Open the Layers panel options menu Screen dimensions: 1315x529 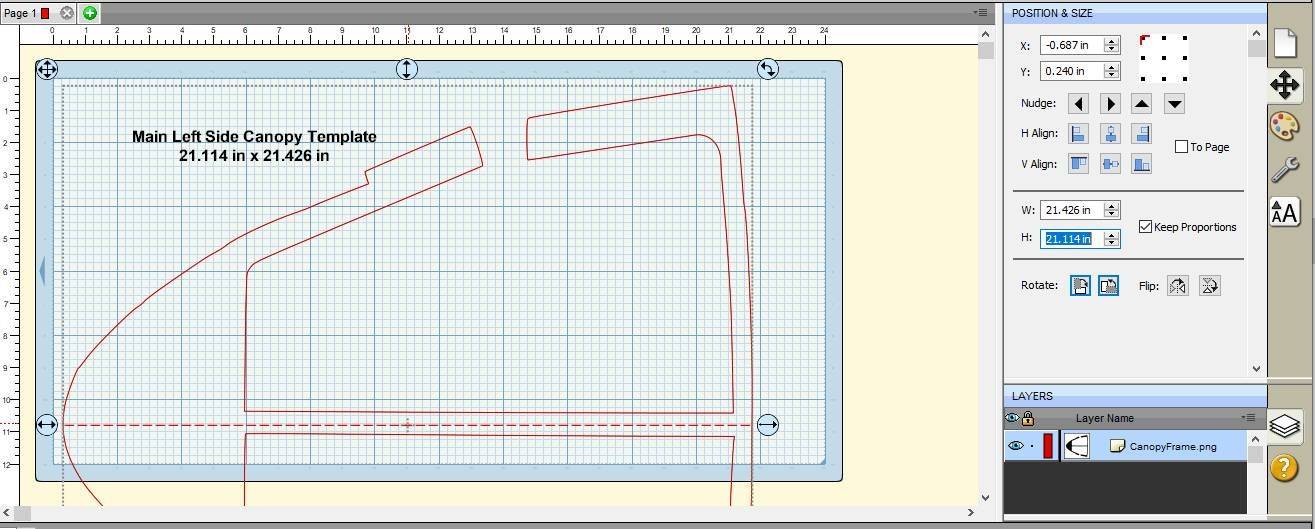(x=1248, y=418)
